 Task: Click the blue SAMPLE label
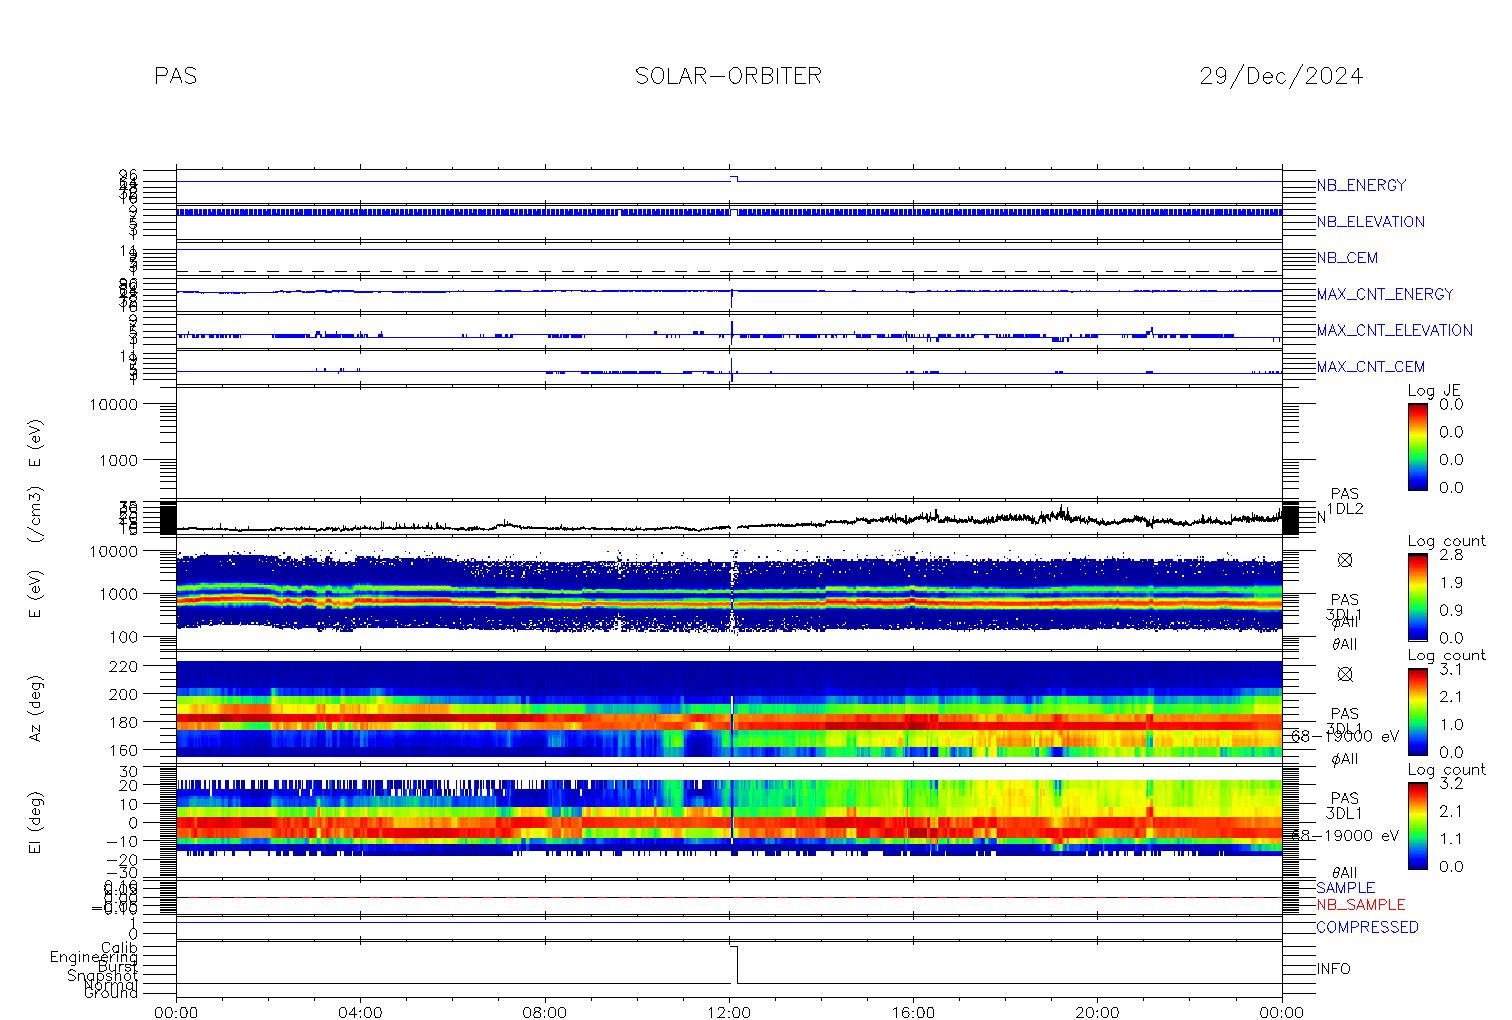1345,888
